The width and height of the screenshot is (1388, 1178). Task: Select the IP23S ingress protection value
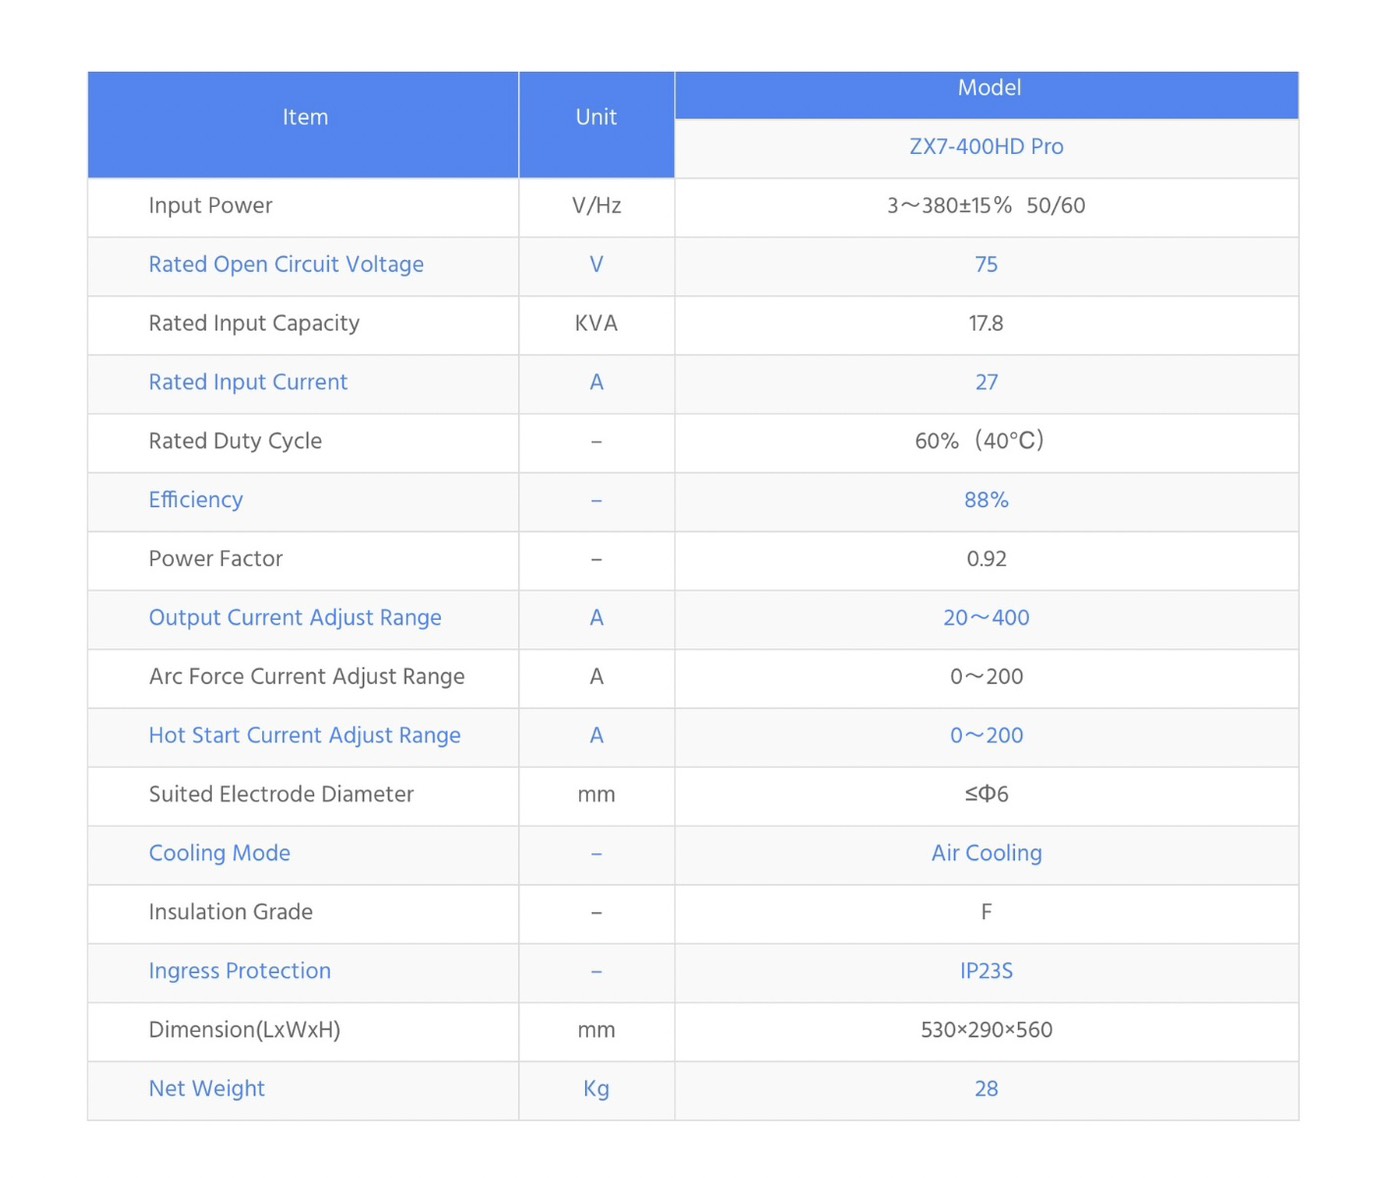point(986,971)
